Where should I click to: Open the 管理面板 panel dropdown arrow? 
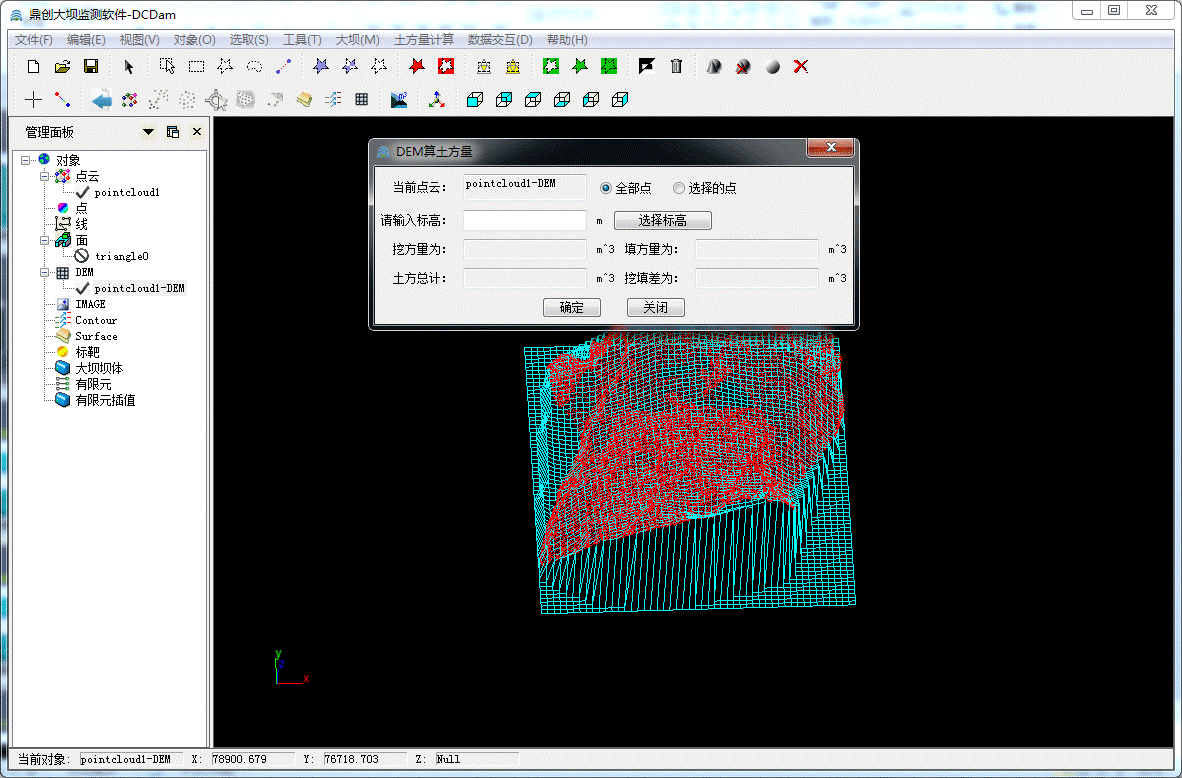coord(149,132)
